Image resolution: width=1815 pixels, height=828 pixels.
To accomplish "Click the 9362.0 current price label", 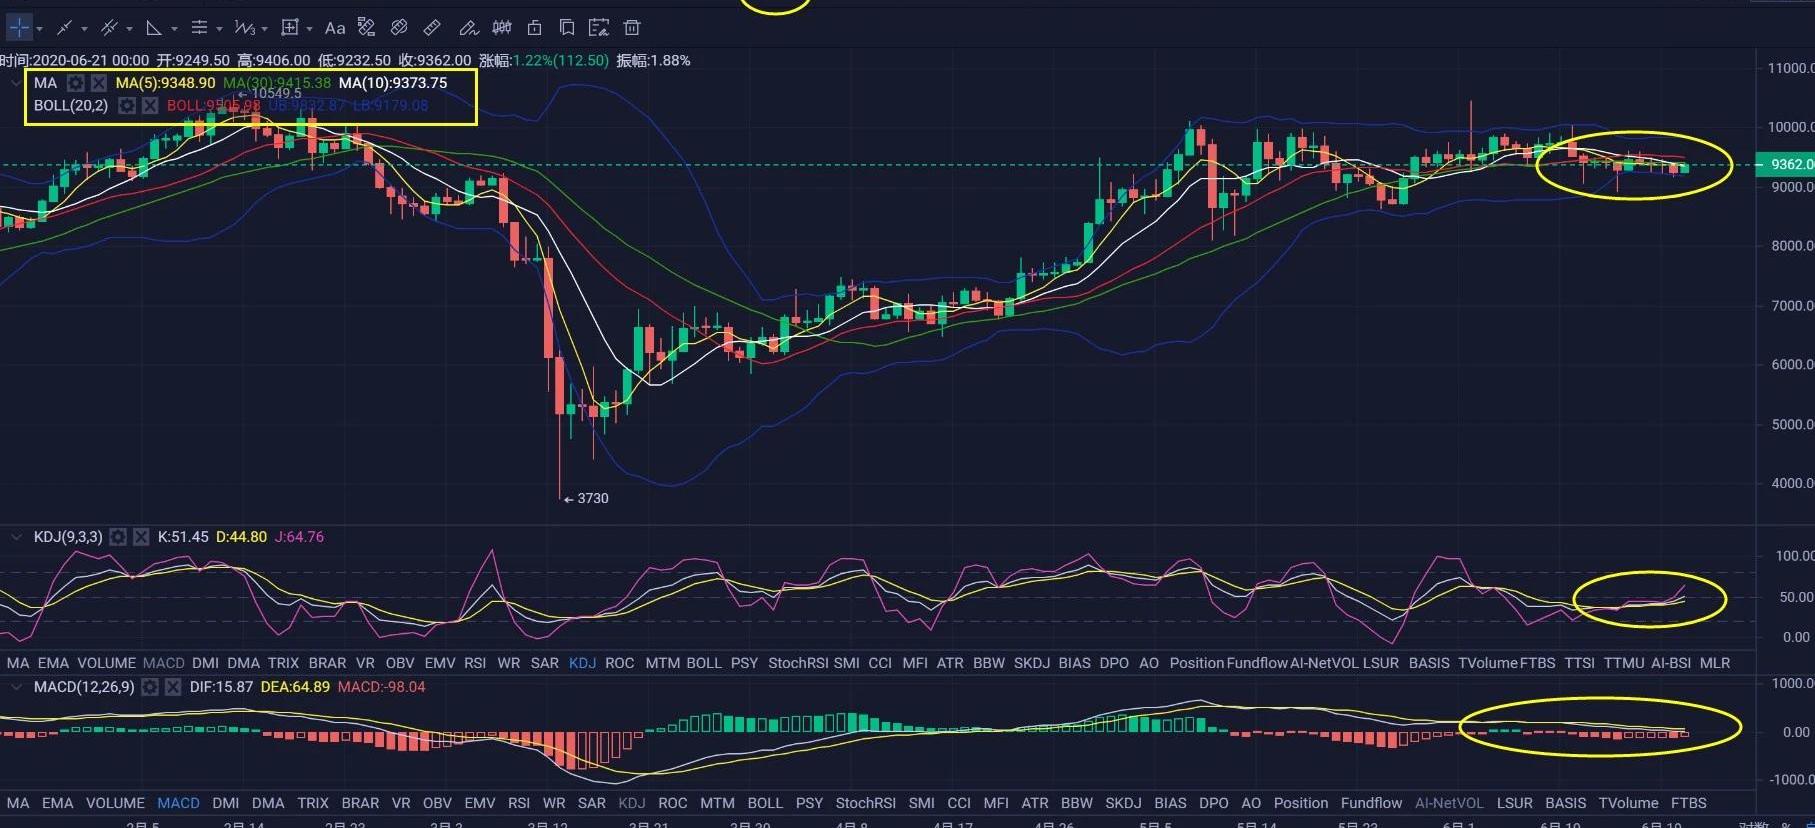I will click(1789, 165).
